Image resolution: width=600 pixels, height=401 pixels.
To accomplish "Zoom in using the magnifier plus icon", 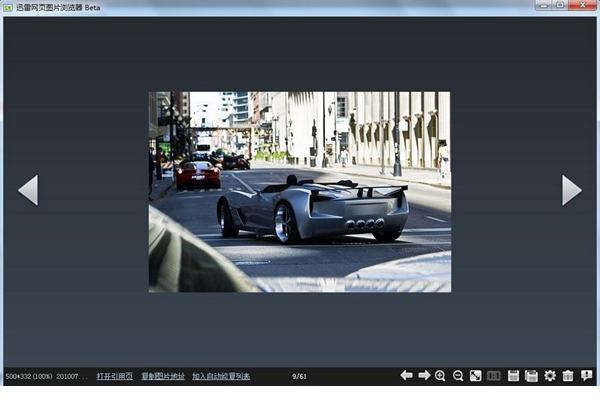I will click(441, 376).
